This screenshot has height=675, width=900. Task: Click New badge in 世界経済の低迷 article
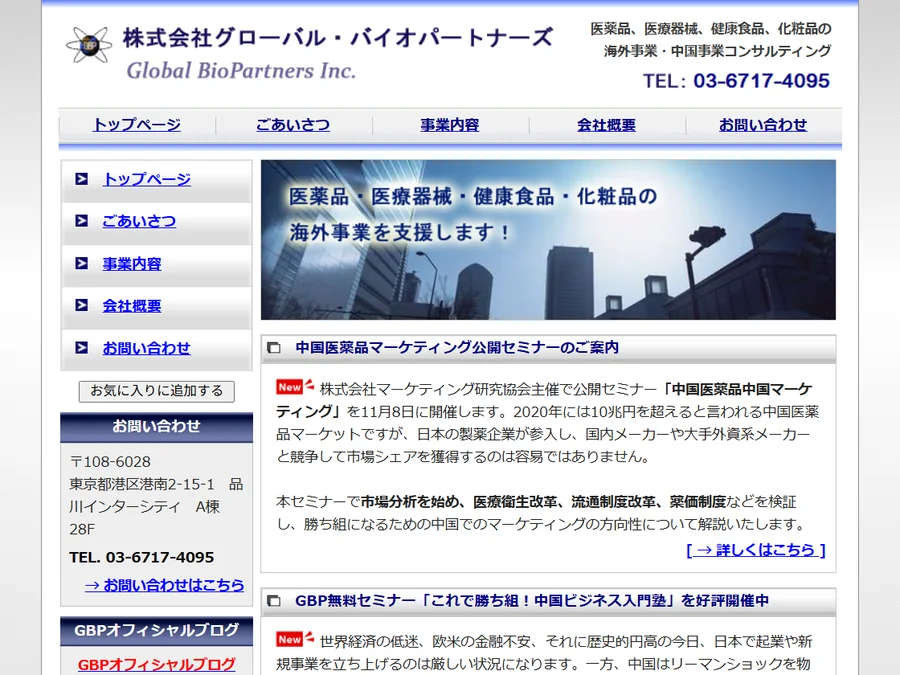(295, 638)
